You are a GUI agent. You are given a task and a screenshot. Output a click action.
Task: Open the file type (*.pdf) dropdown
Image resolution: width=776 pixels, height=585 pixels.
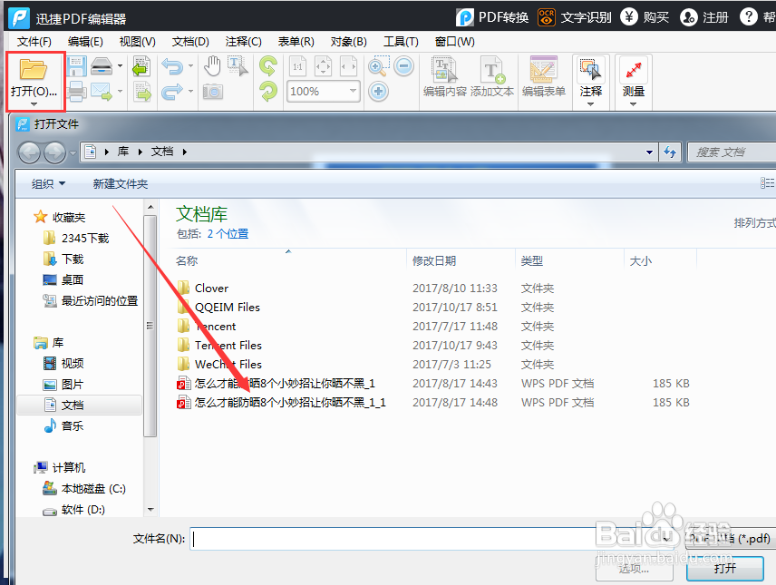tap(729, 538)
